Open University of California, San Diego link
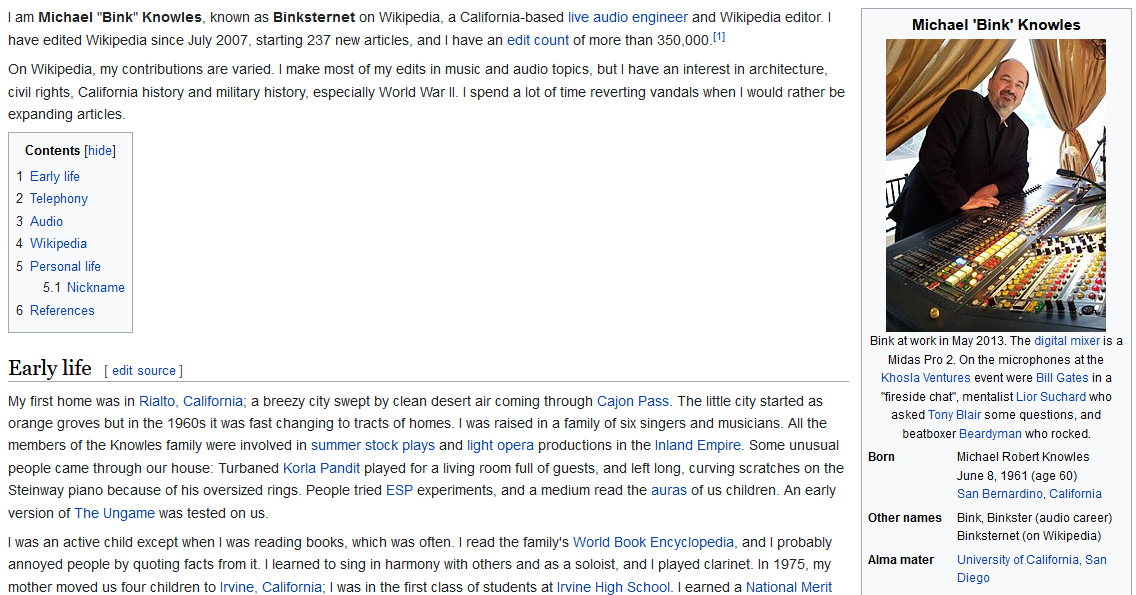 click(x=1031, y=569)
